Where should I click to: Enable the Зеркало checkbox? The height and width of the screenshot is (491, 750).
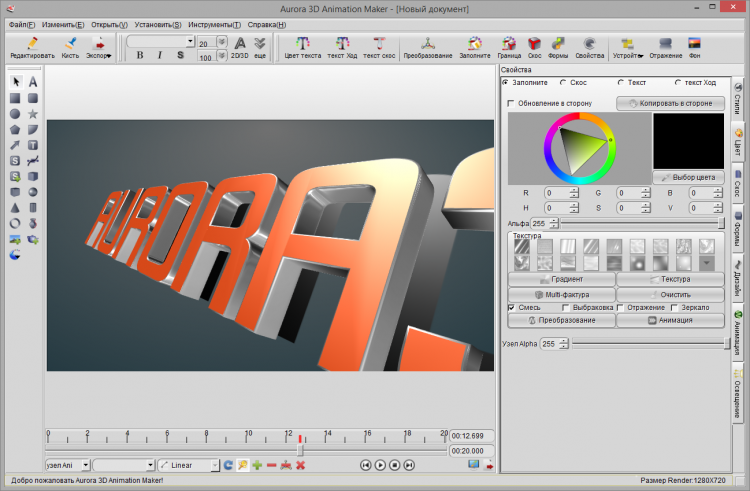(x=674, y=307)
